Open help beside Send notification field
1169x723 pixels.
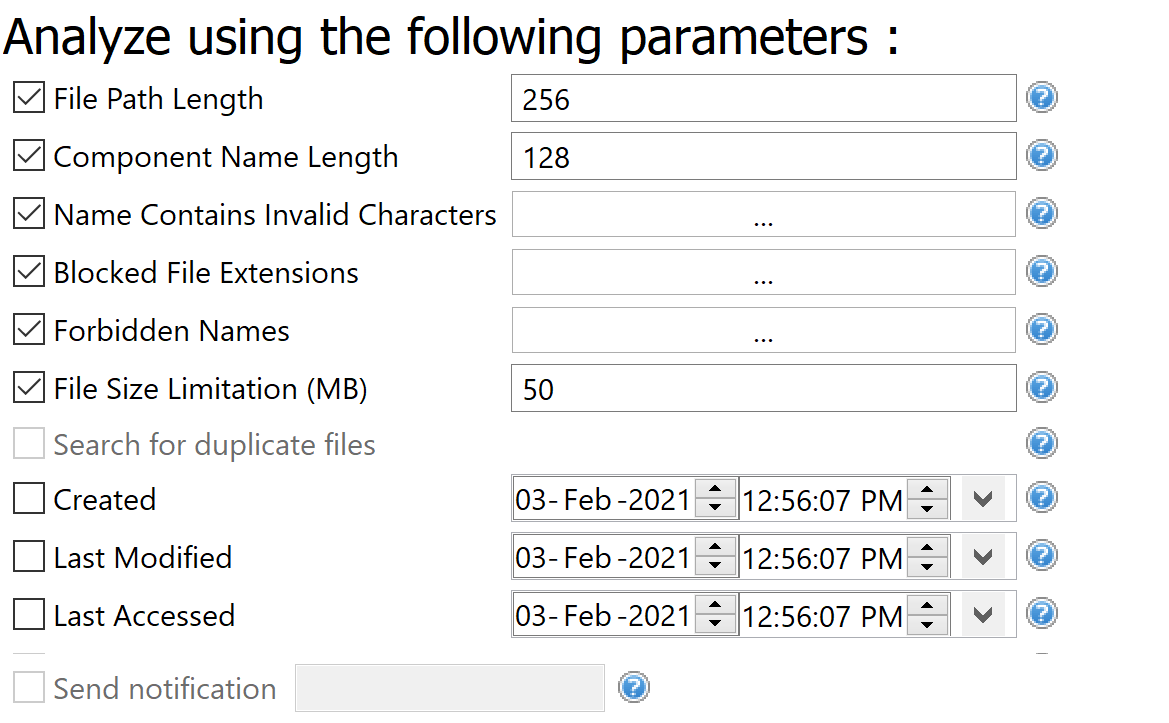tap(633, 687)
